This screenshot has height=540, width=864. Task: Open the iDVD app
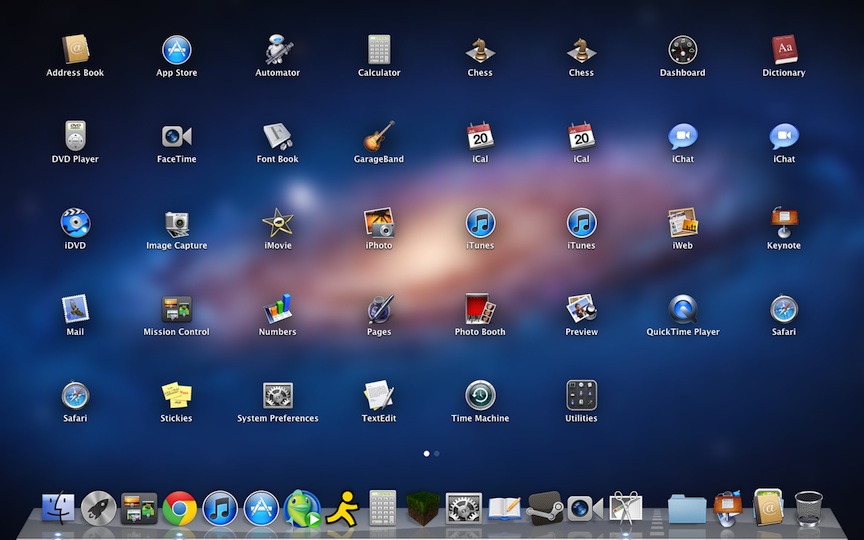pyautogui.click(x=75, y=223)
